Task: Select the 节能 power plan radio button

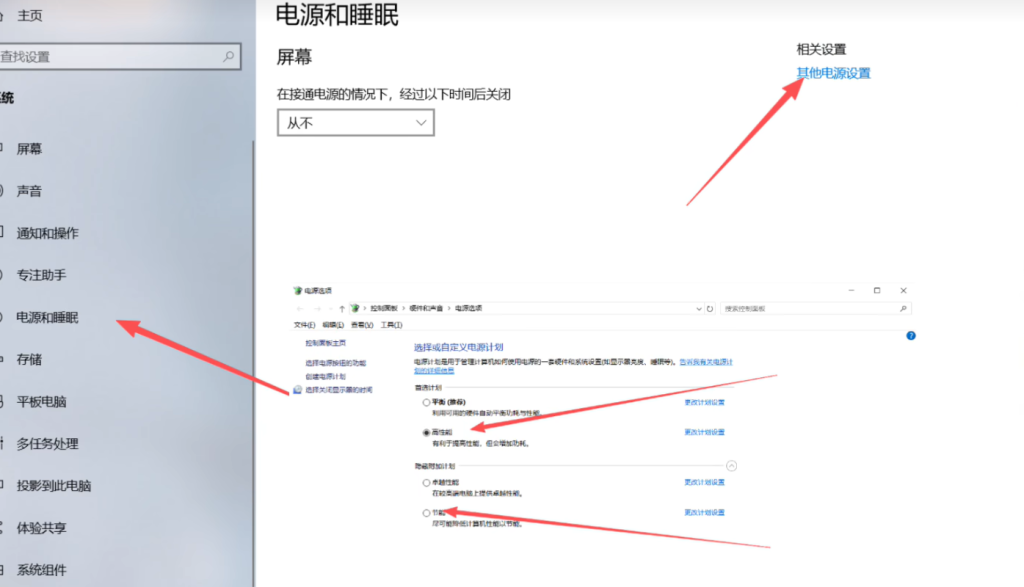Action: (x=427, y=512)
